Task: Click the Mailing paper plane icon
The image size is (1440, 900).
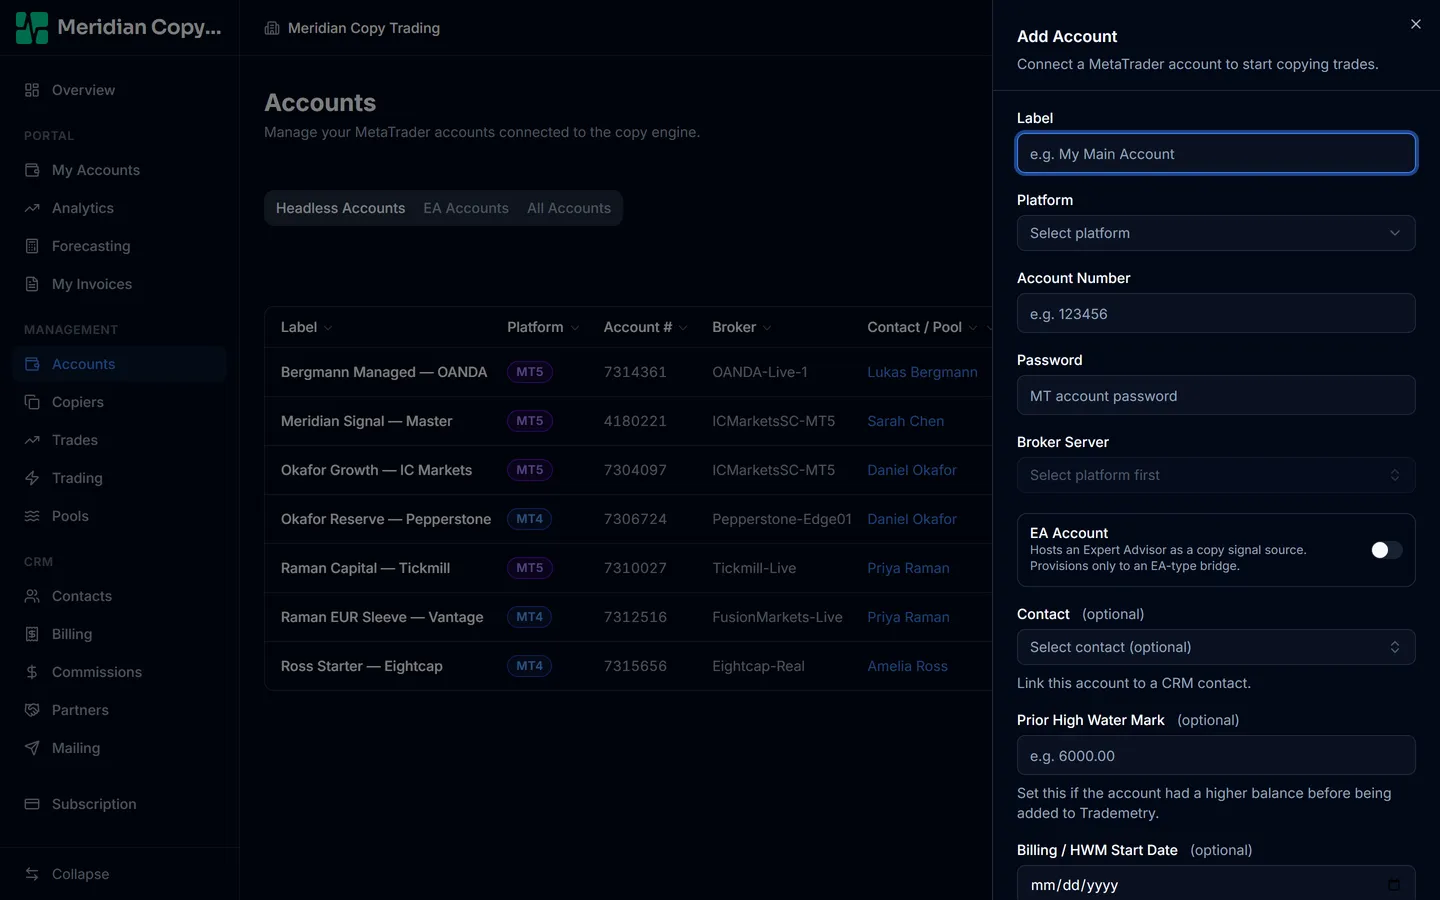Action: coord(32,748)
